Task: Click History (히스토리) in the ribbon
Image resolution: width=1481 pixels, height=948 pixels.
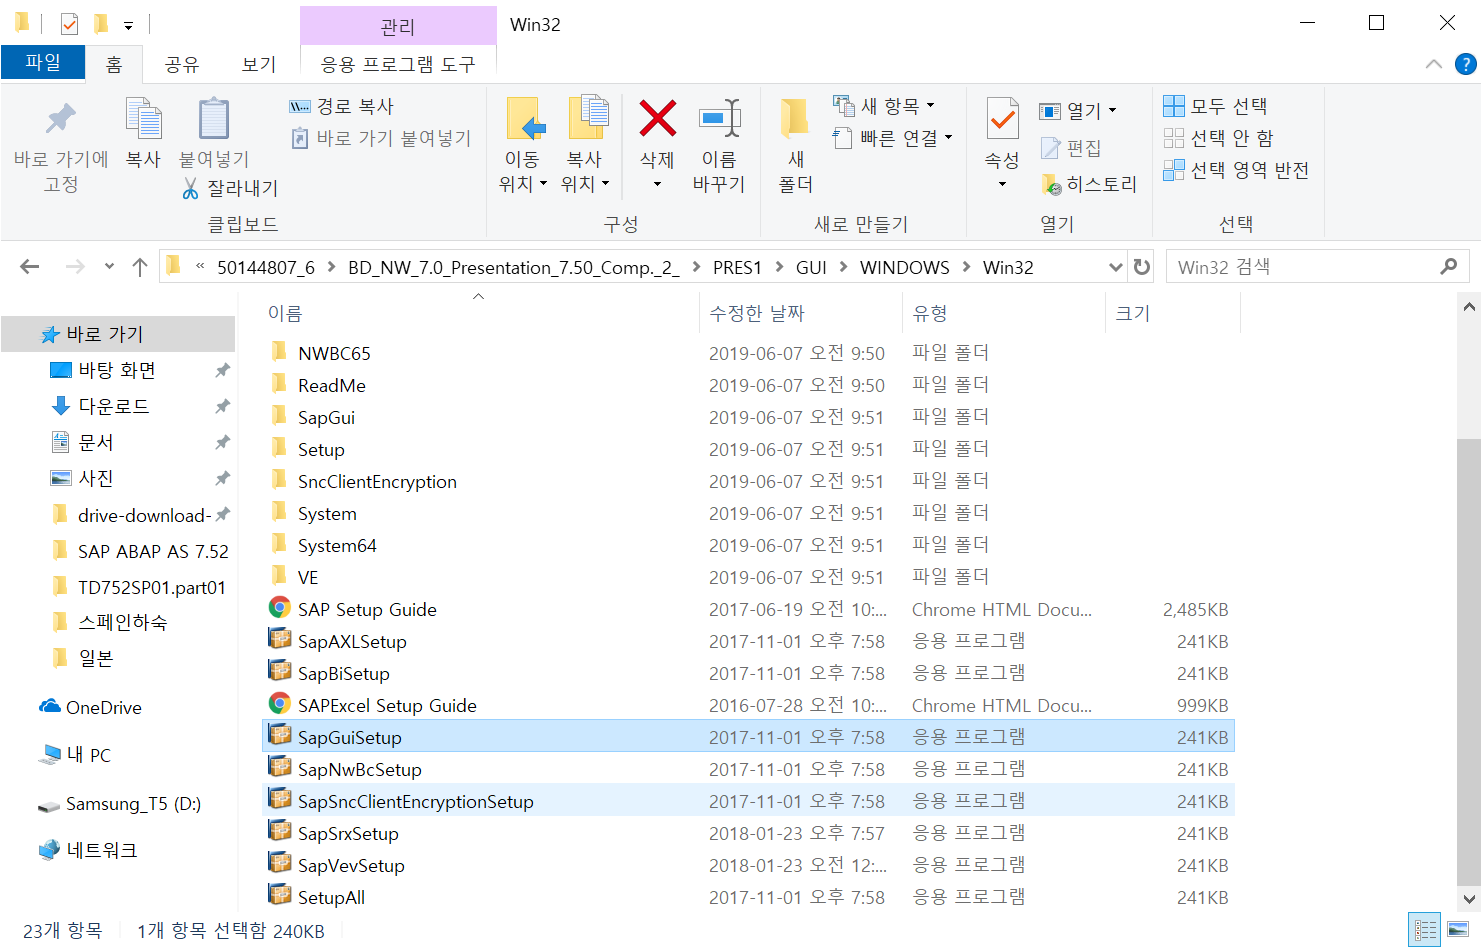Action: pyautogui.click(x=1089, y=184)
